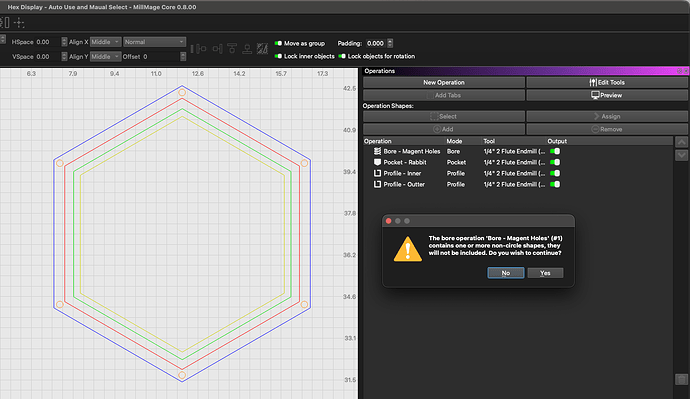Click the Pocket - Rabbit operation icon
690x399 pixels.
click(x=377, y=162)
